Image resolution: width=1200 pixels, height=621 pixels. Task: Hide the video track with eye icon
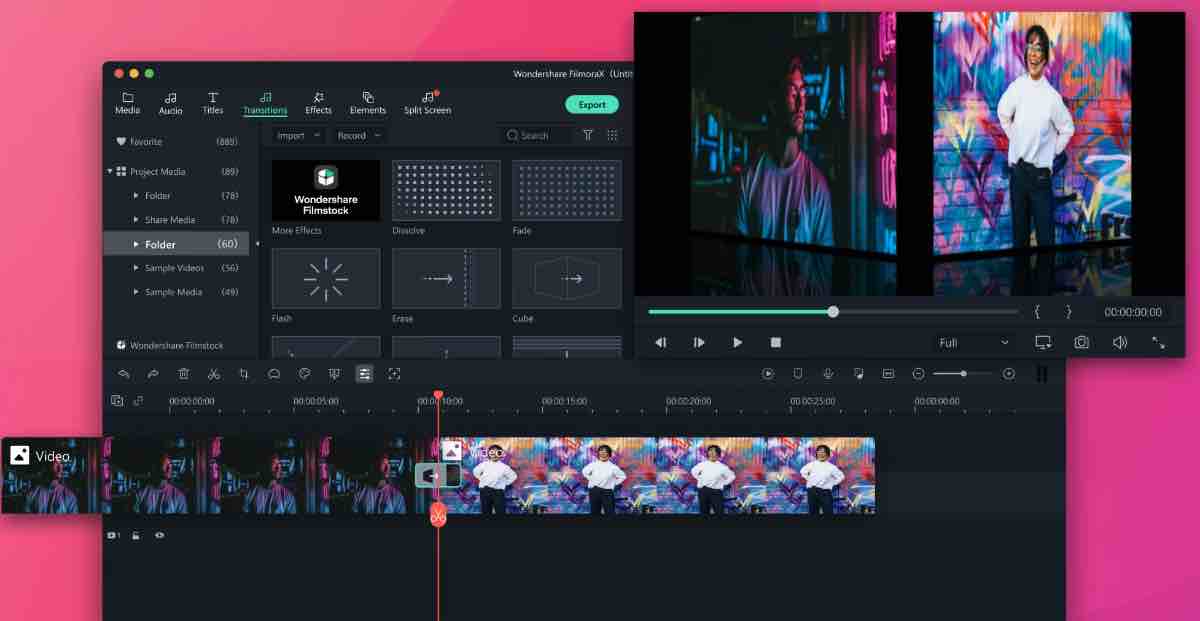[x=159, y=535]
